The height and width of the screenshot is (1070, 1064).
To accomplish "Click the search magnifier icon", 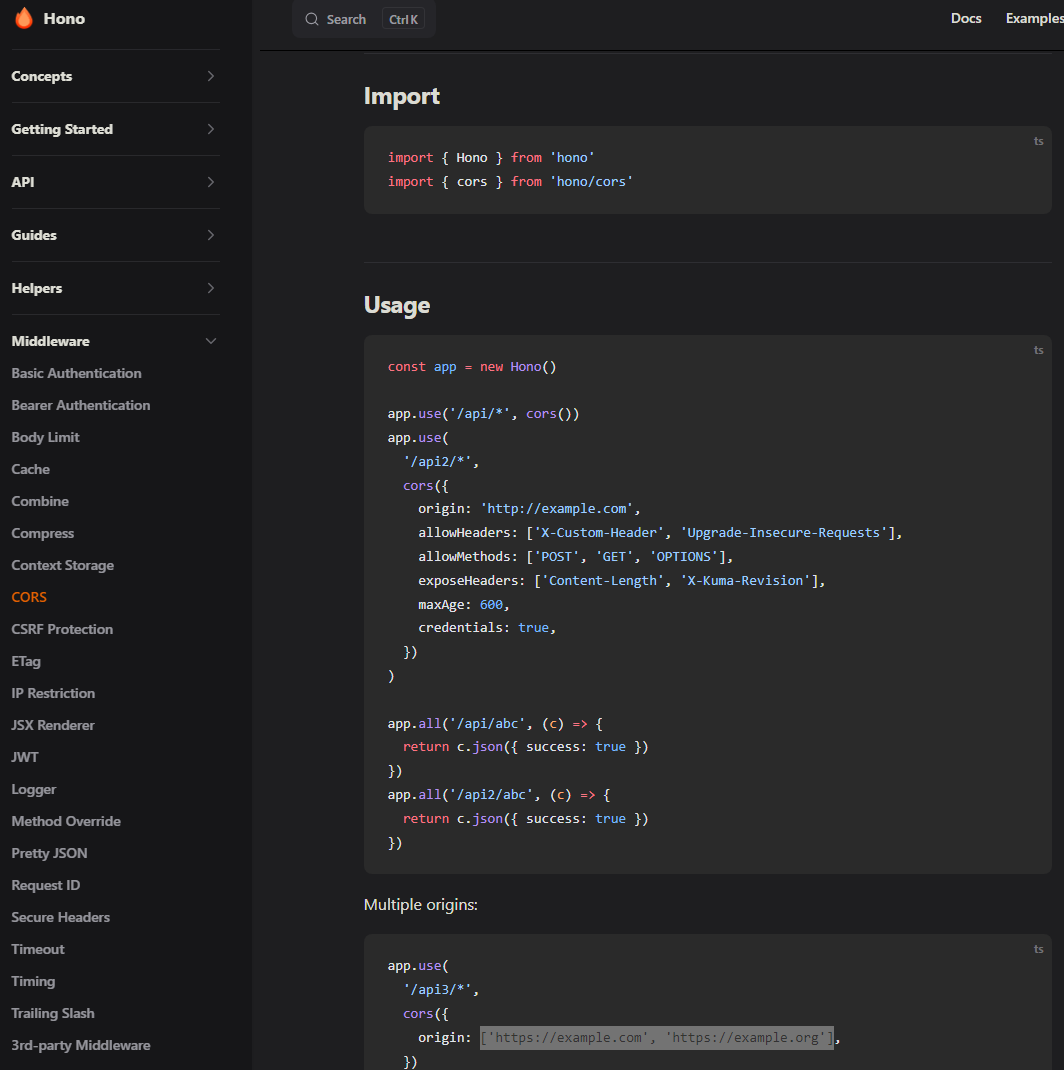I will [x=312, y=19].
